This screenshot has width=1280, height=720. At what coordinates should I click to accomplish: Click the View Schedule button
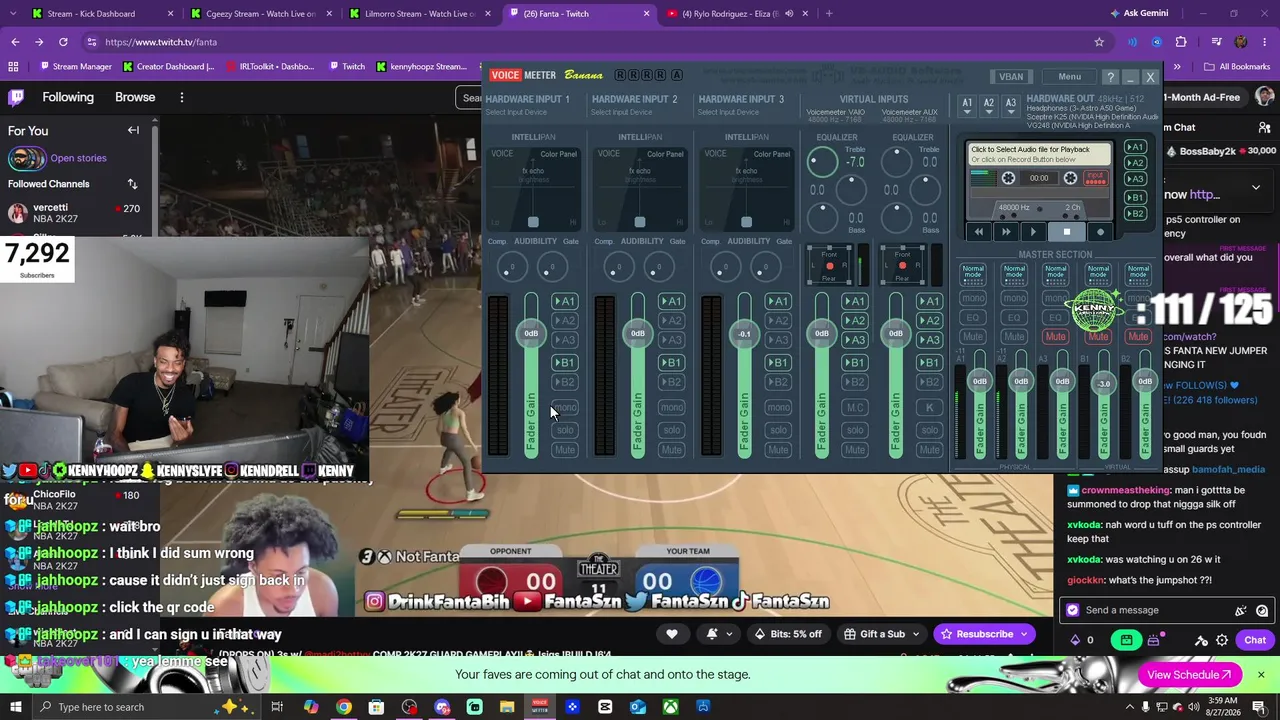tap(1190, 675)
